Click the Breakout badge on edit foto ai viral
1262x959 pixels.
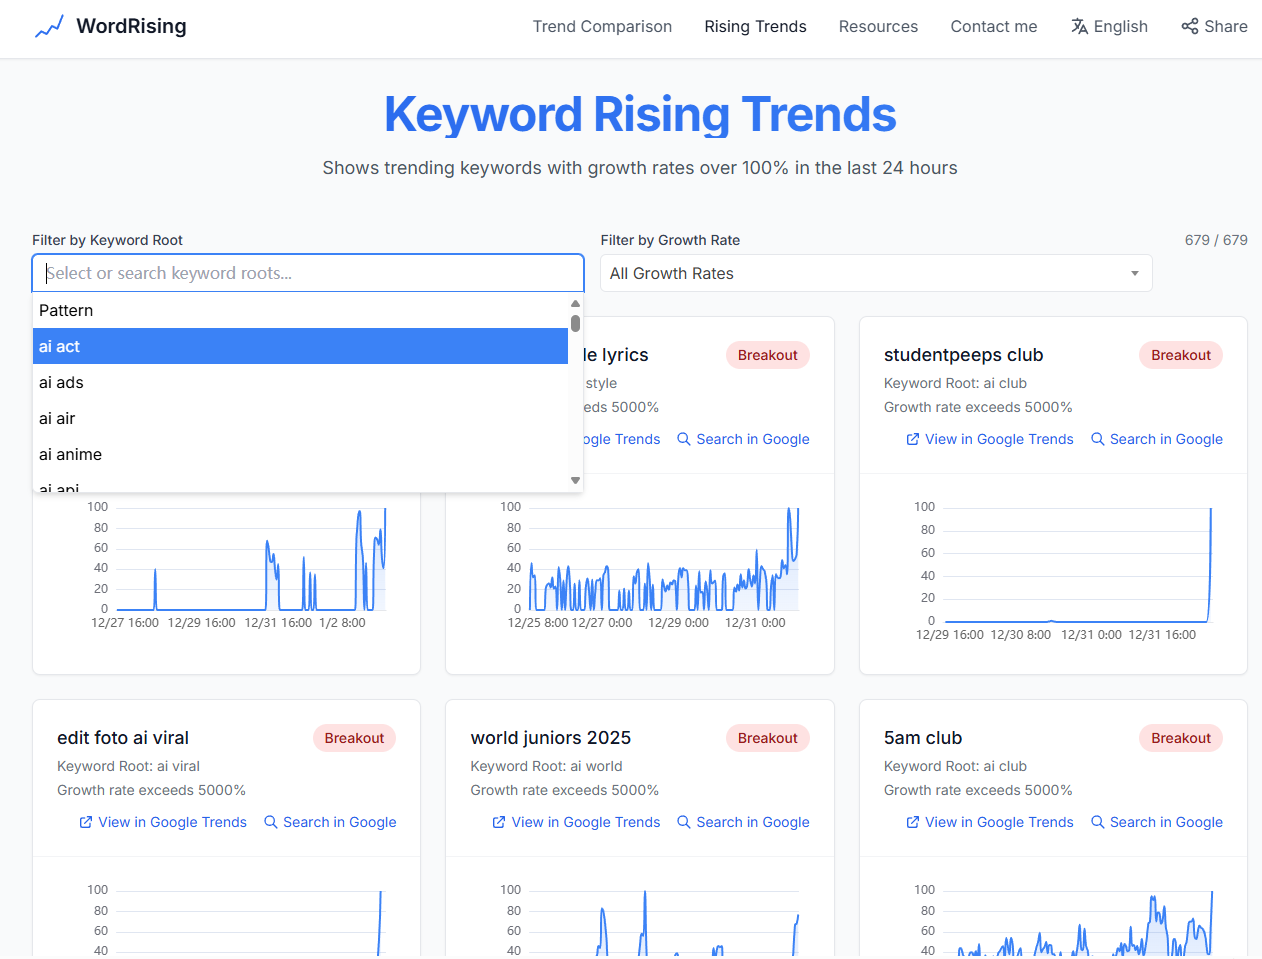354,738
